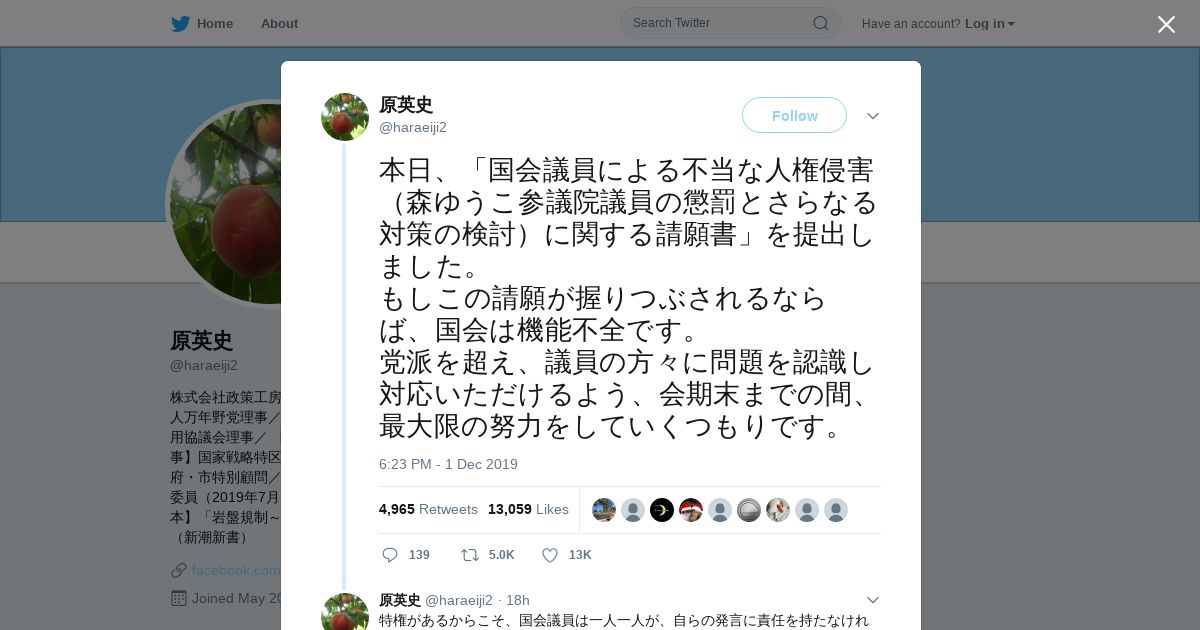Close the tweet overlay with X
Viewport: 1200px width, 630px height.
pos(1166,24)
